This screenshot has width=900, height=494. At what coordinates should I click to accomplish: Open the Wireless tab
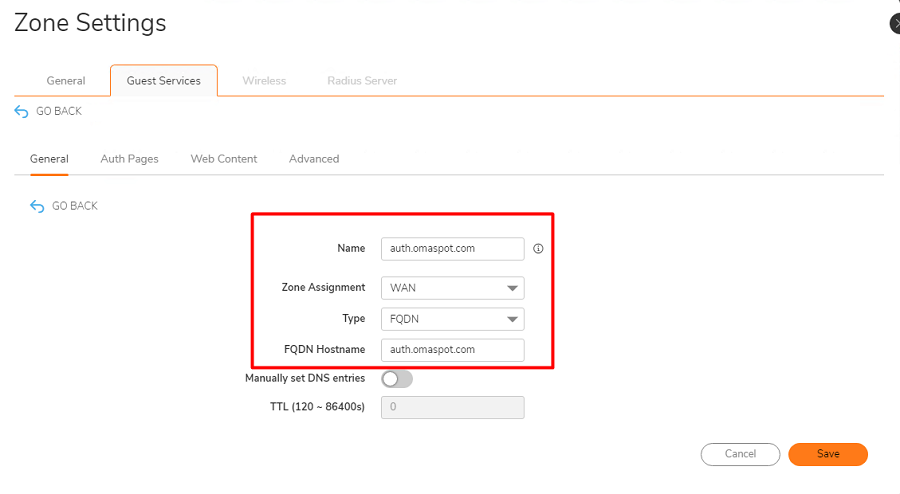tap(264, 81)
